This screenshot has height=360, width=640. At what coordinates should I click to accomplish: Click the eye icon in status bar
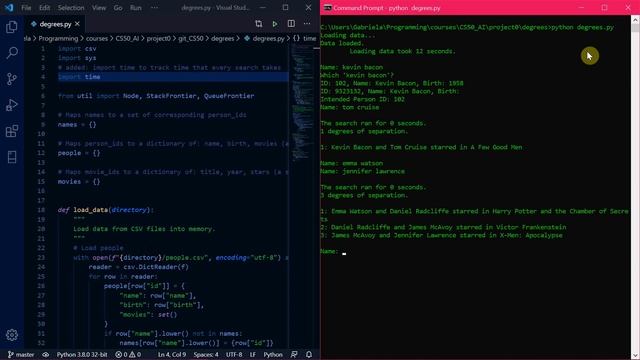coord(46,354)
